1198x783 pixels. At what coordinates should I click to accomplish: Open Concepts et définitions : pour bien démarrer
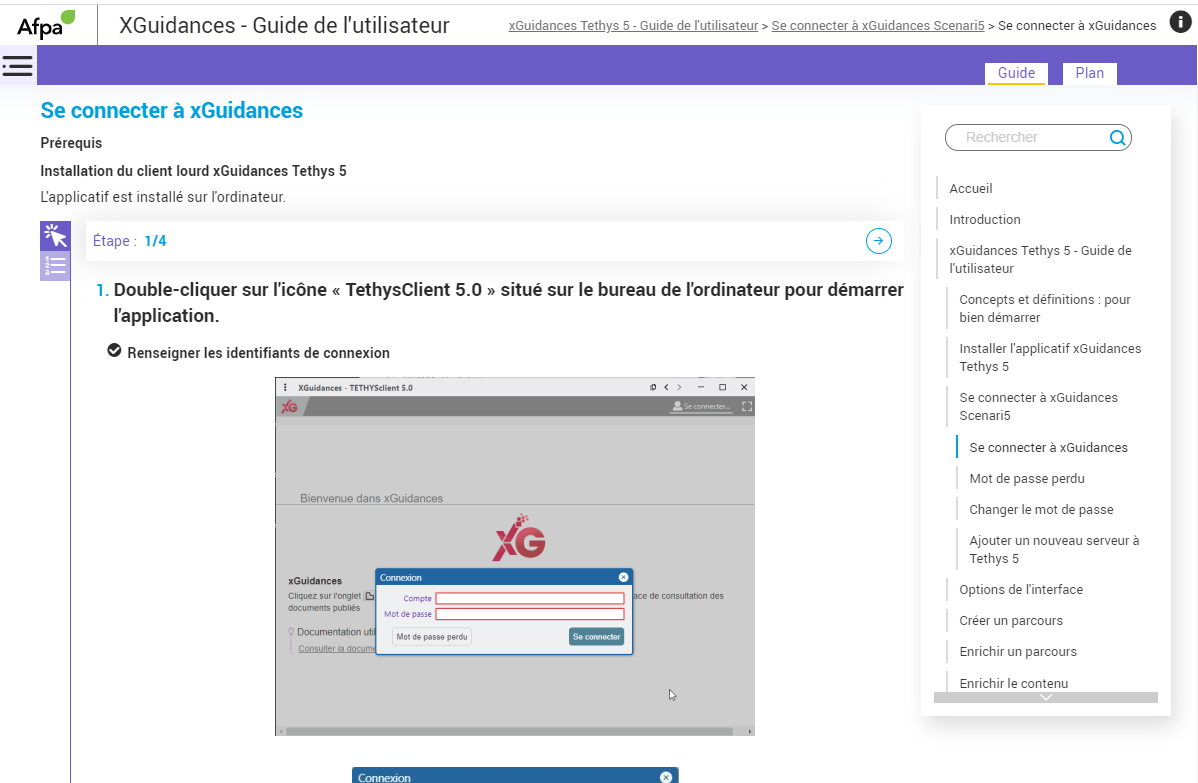[1044, 309]
